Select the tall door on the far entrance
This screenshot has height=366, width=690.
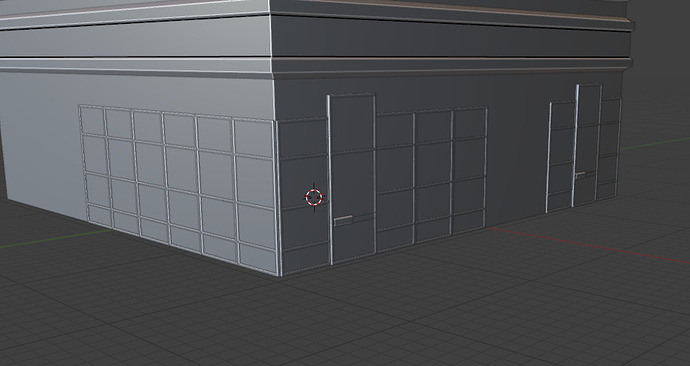(587, 145)
